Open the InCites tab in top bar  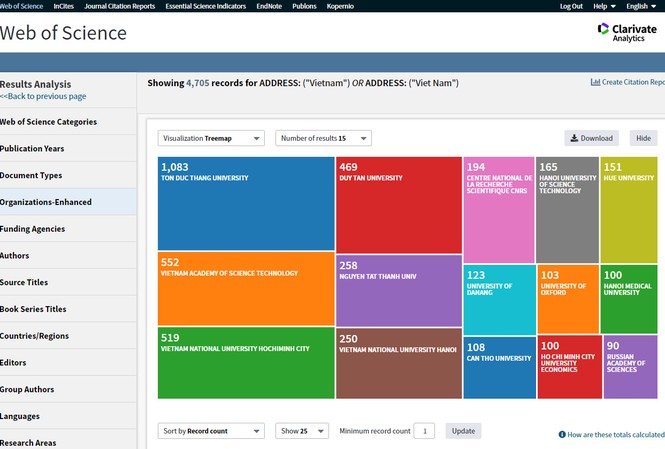tap(64, 6)
